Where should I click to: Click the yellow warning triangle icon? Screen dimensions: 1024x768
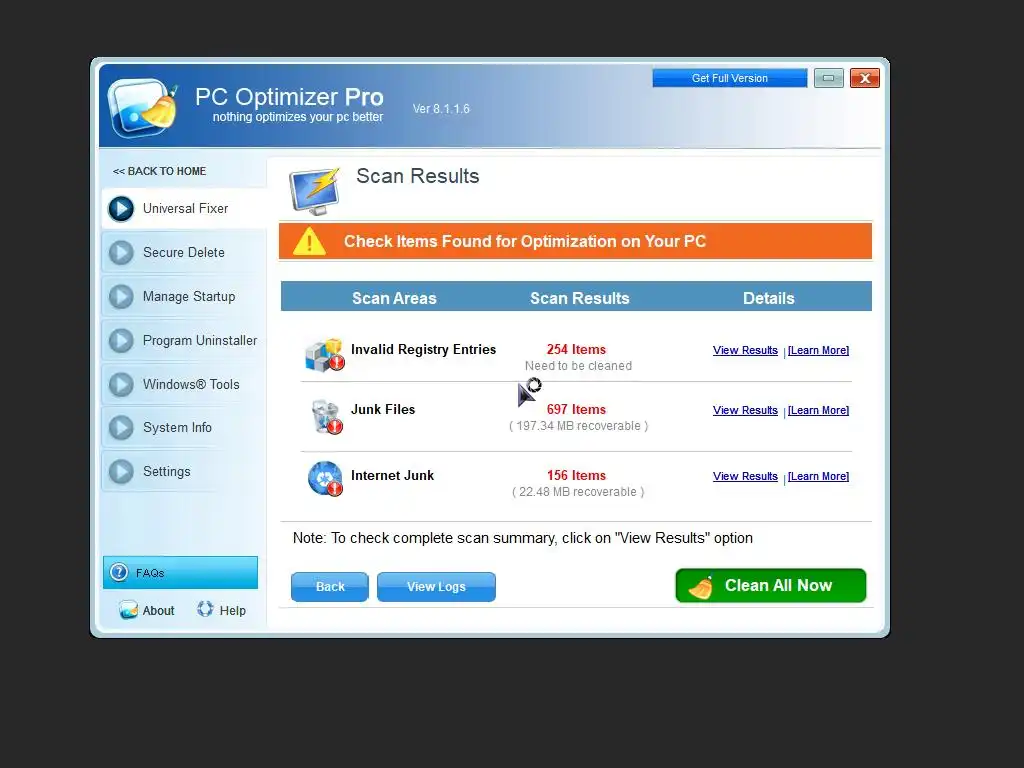tap(309, 241)
